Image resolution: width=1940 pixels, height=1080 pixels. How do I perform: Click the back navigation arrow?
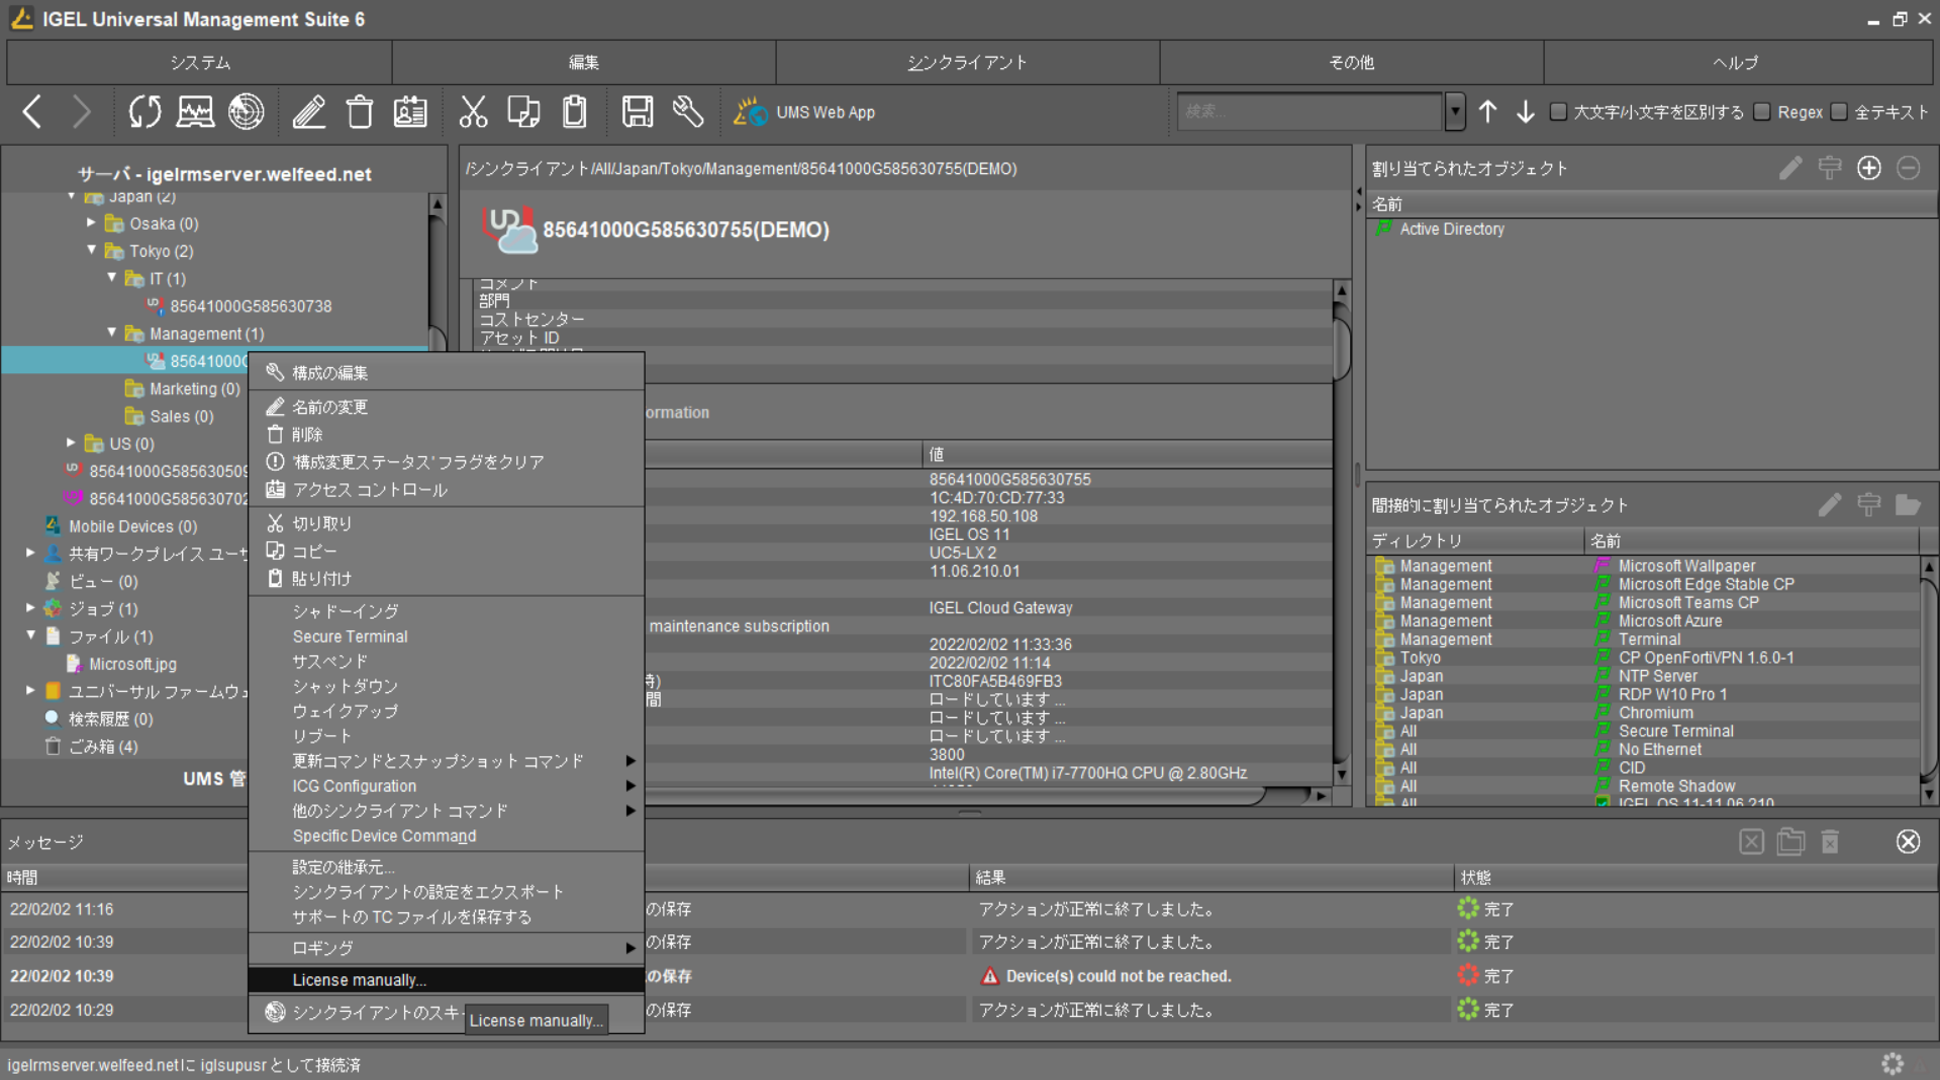pos(32,112)
